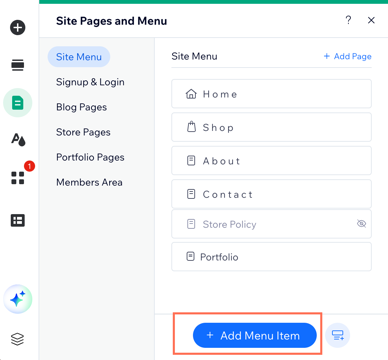388x360 pixels.
Task: Open the Signup & Login section
Action: click(90, 82)
